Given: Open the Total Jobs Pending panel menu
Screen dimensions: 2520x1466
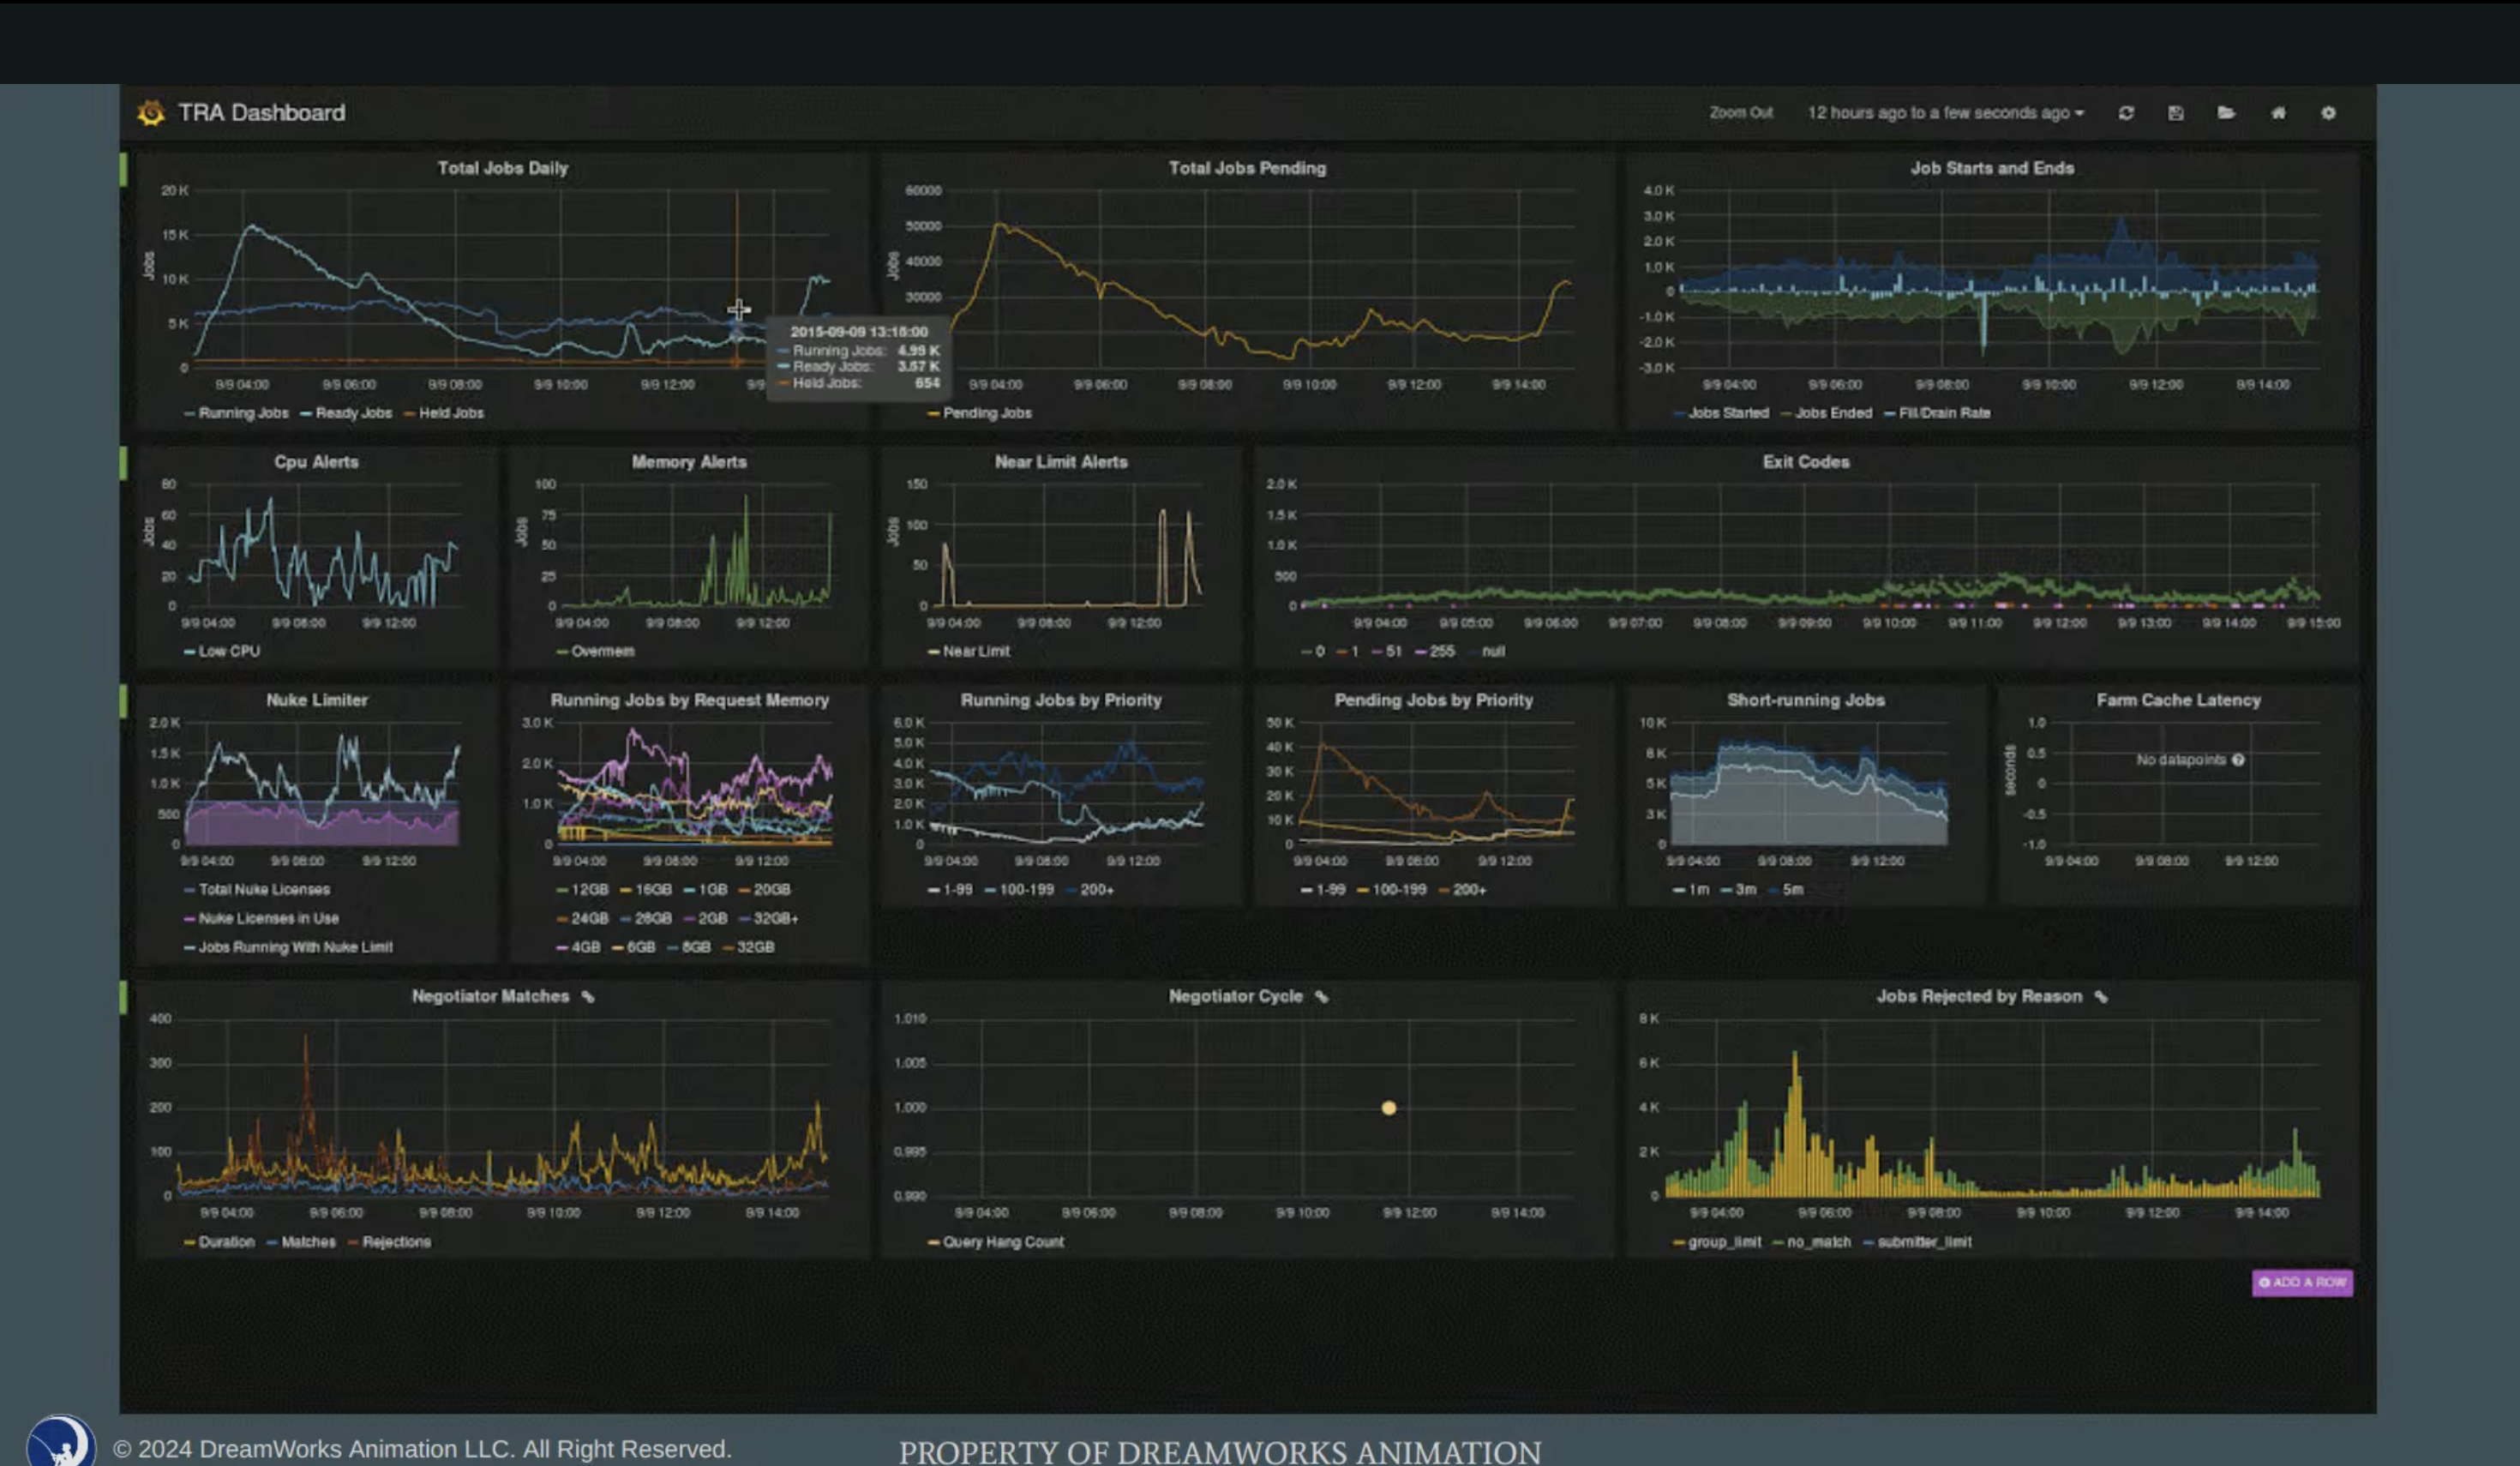Looking at the screenshot, I should click(1247, 168).
